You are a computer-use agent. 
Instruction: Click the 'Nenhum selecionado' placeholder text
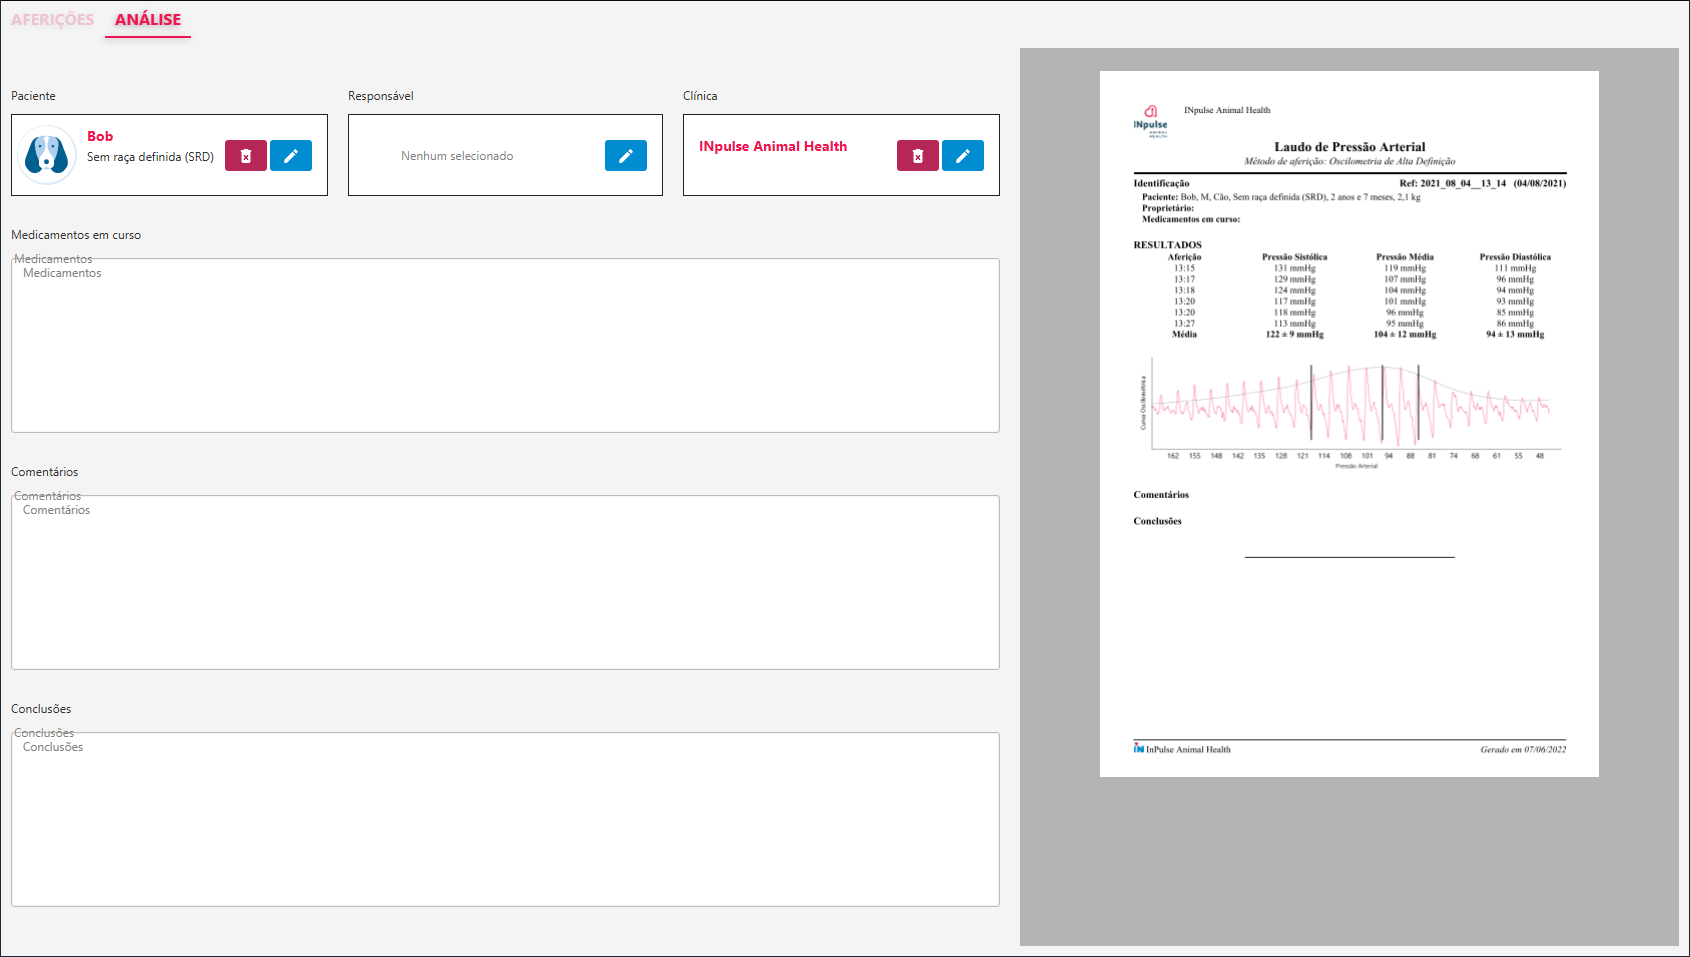click(x=457, y=156)
